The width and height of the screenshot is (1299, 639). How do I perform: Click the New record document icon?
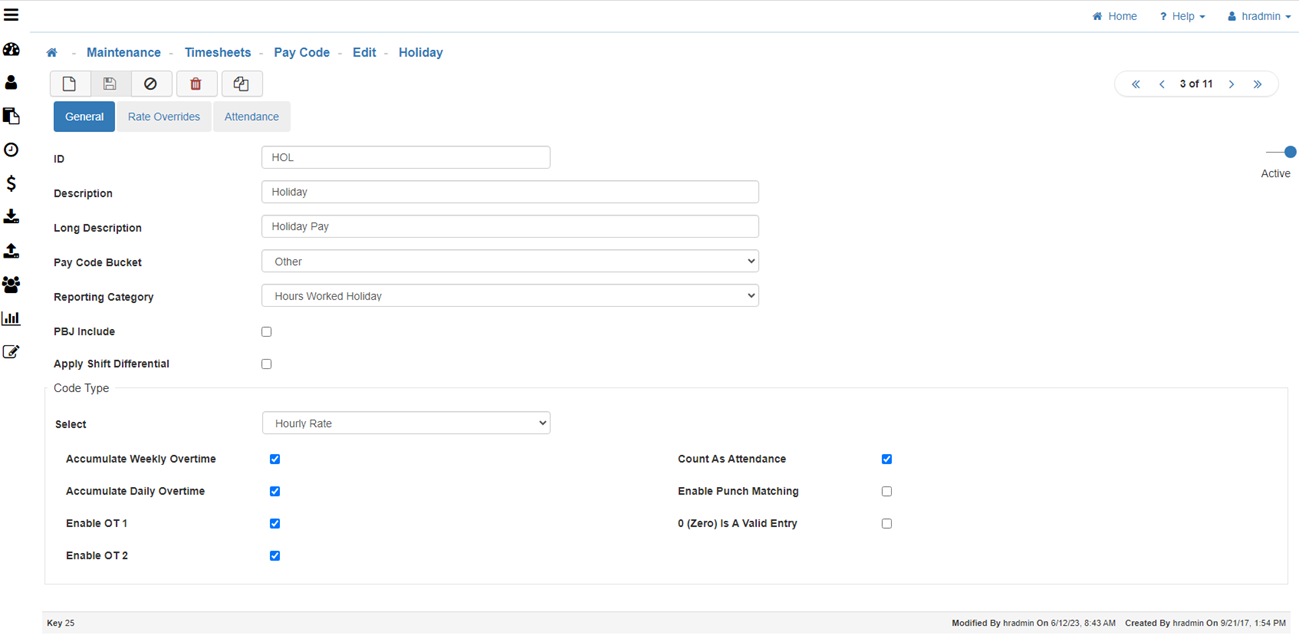(x=70, y=84)
